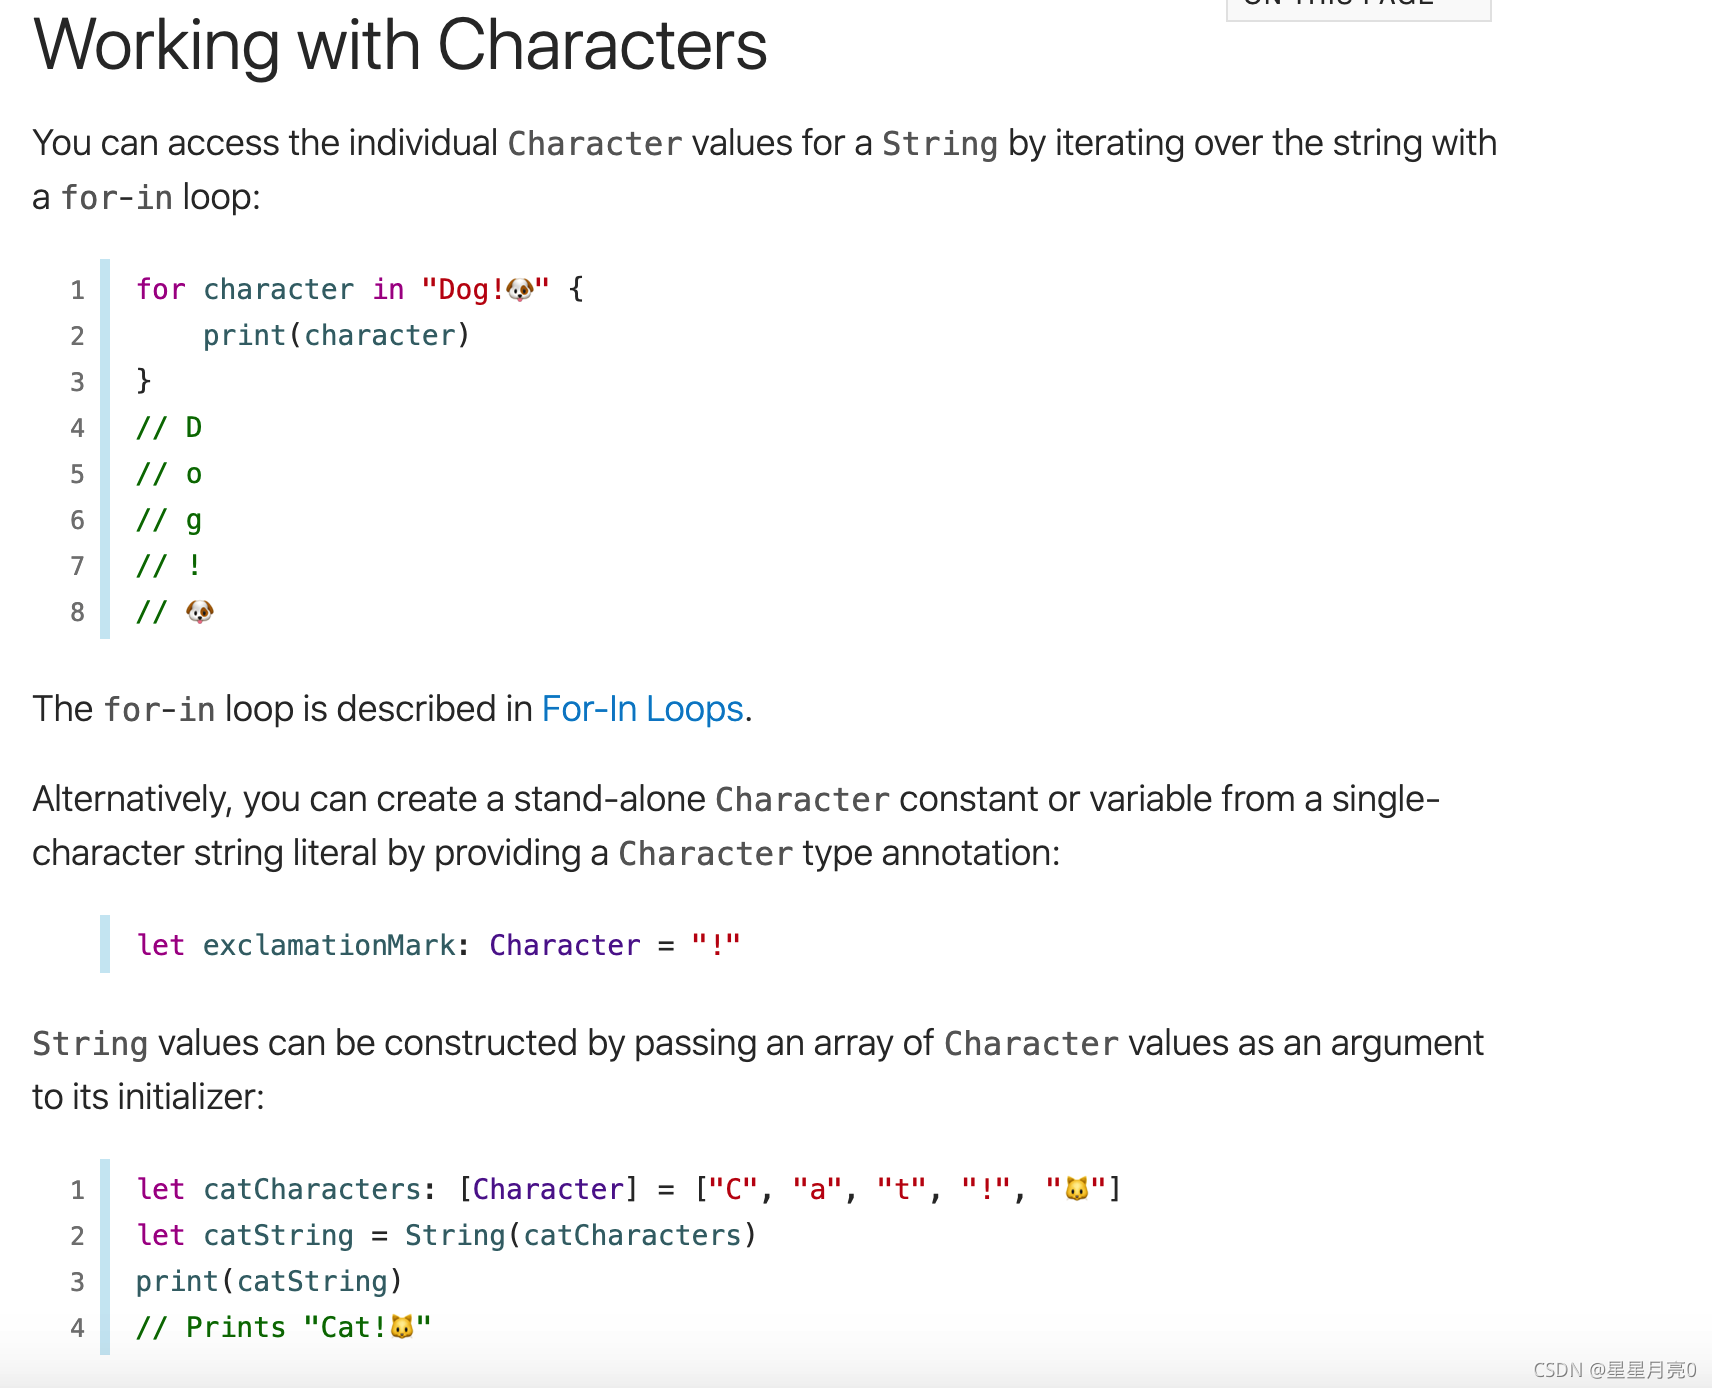Image resolution: width=1712 pixels, height=1388 pixels.
Task: Click the inline for-in code in first paragraph
Action: tap(117, 197)
